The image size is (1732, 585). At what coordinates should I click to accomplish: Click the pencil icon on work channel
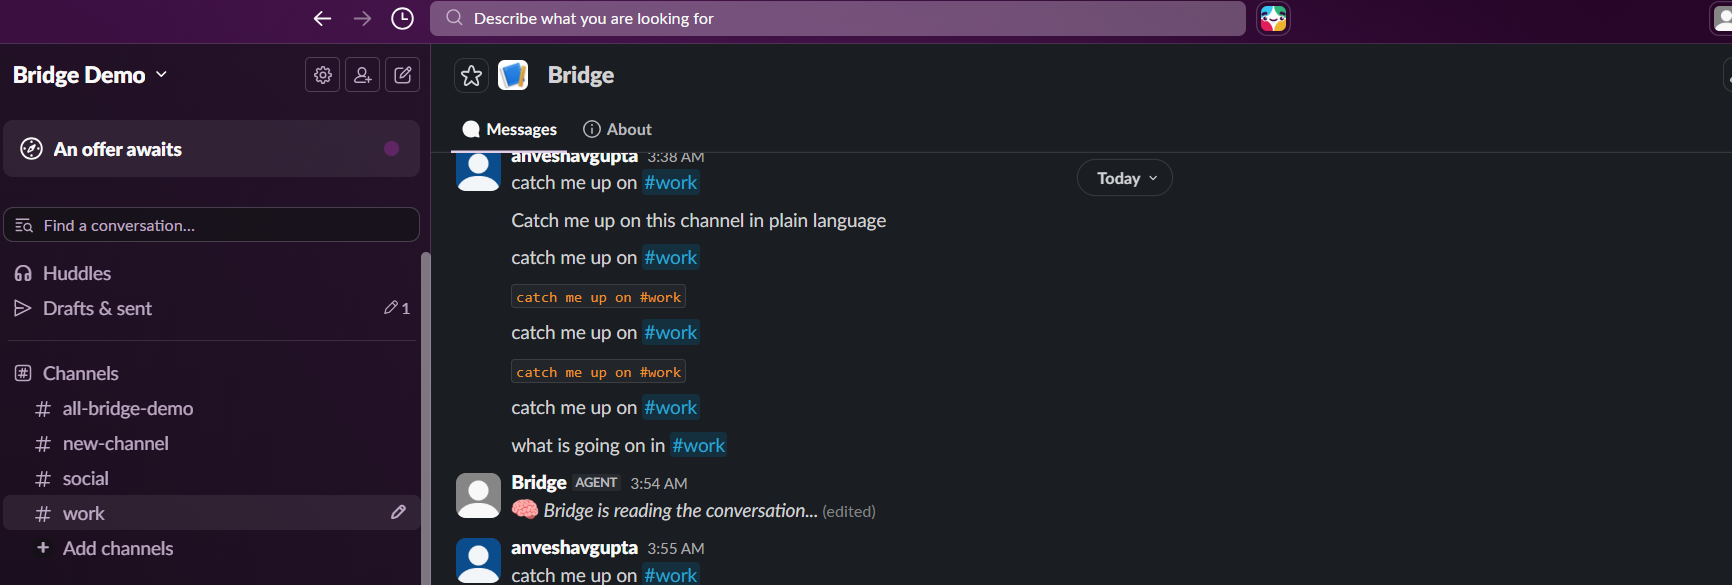click(398, 513)
